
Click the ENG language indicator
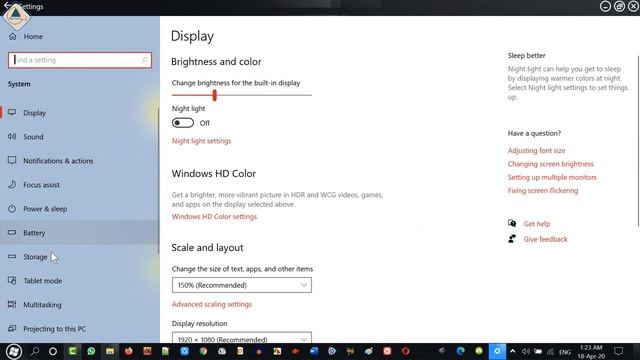tap(565, 352)
